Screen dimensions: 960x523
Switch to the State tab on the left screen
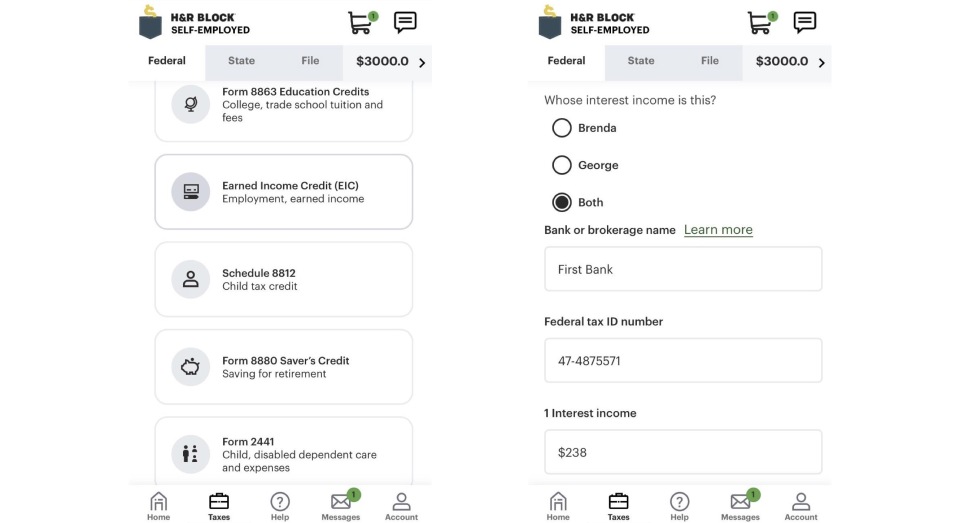(241, 61)
